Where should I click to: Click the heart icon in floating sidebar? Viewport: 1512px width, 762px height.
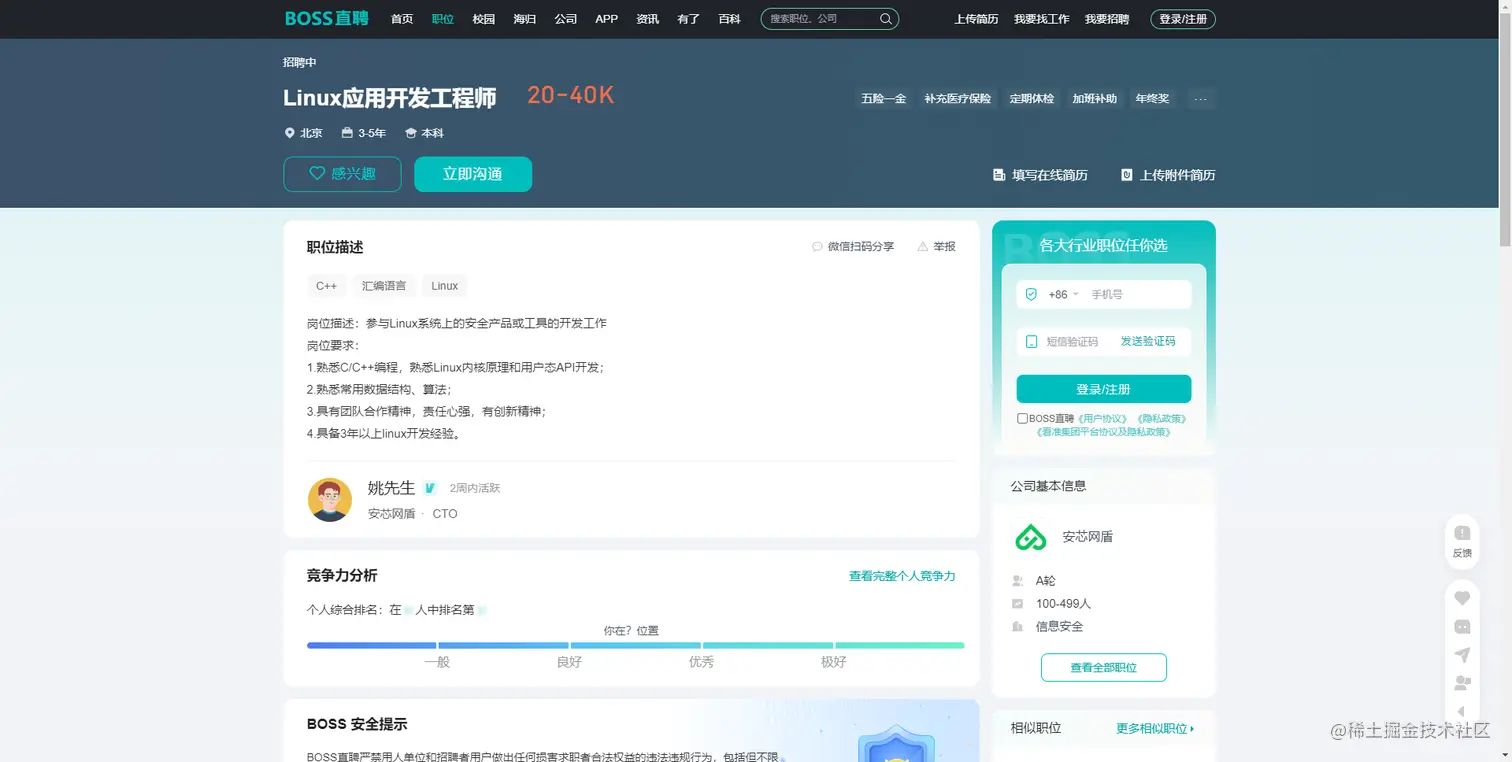click(x=1462, y=598)
